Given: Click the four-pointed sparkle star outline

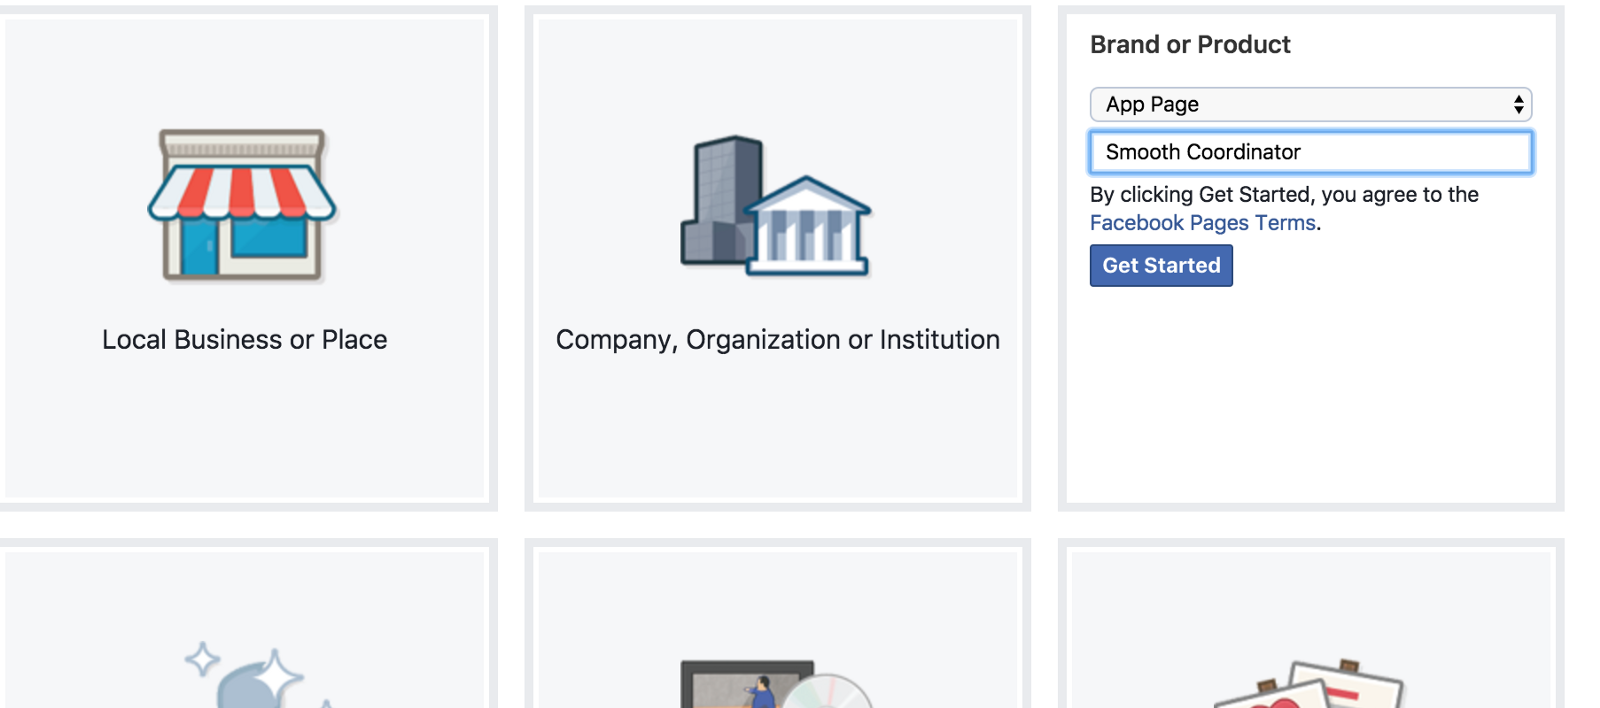Looking at the screenshot, I should click(203, 659).
